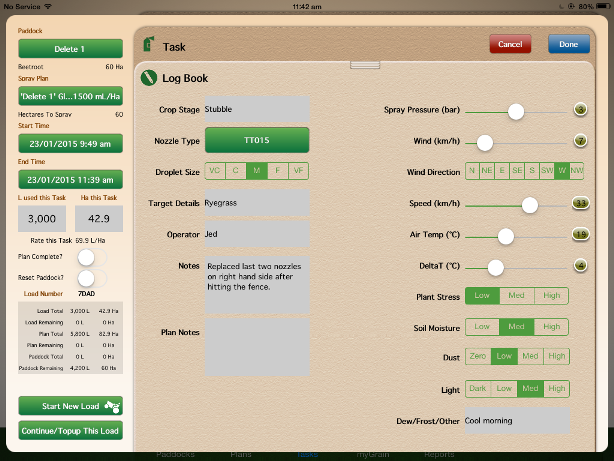Tap the Spray Pressure value badge
Screen dimensions: 614x461
point(580,111)
